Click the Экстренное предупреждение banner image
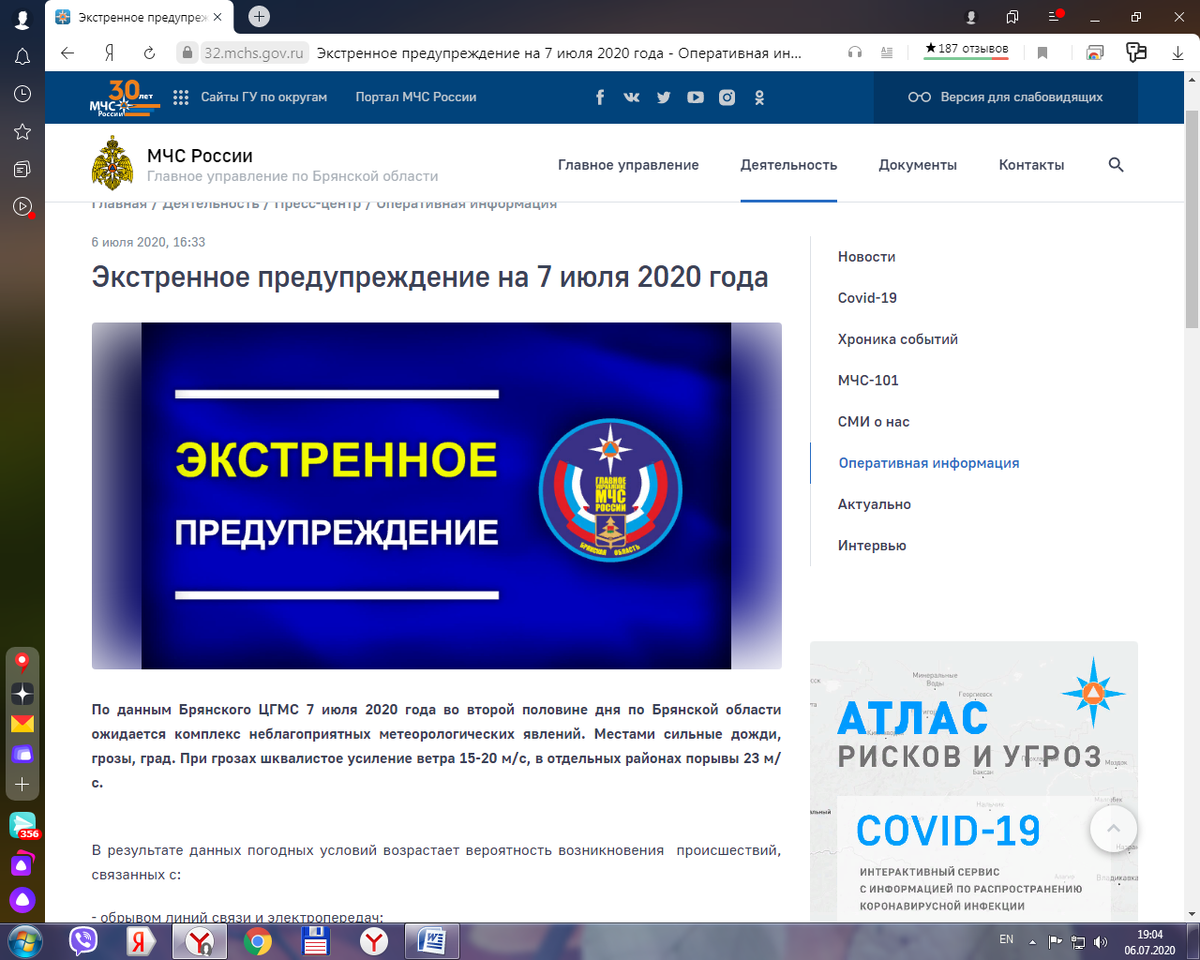 click(x=436, y=495)
